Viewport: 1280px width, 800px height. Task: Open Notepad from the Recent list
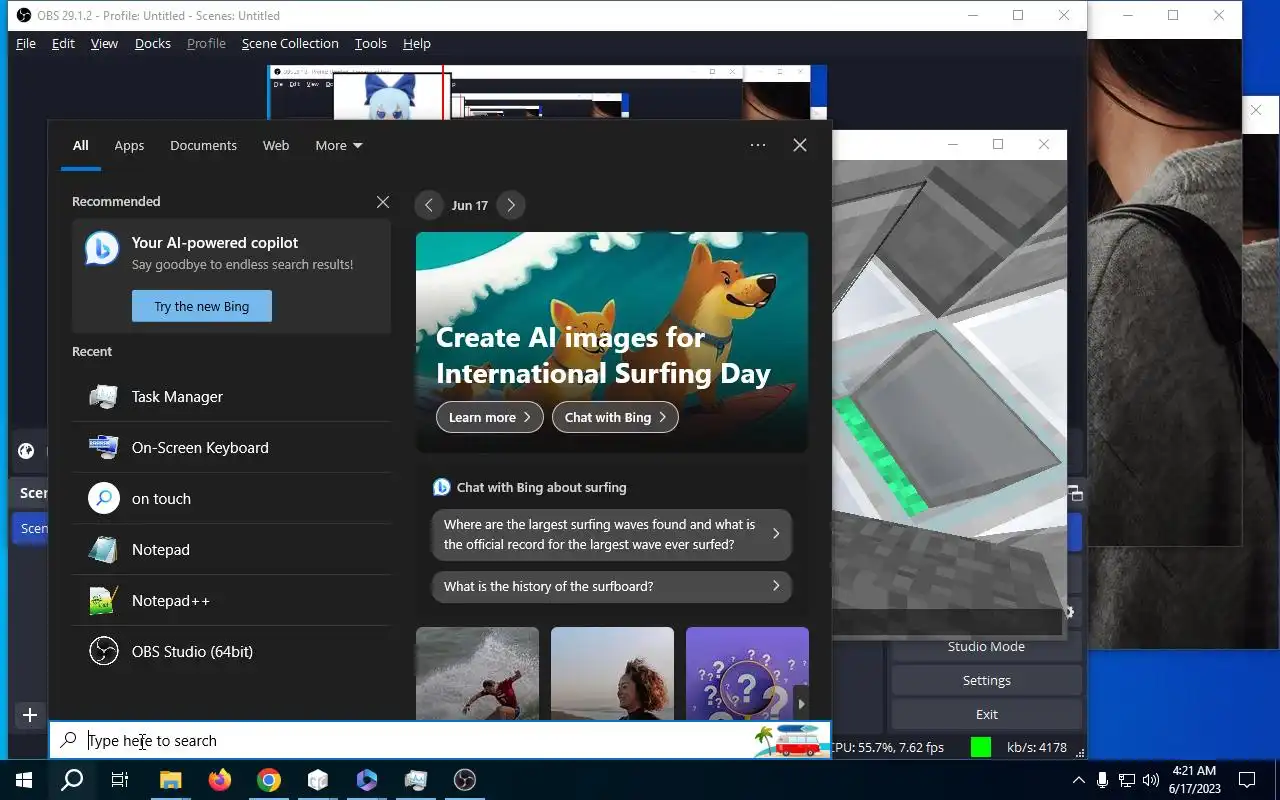(x=231, y=550)
